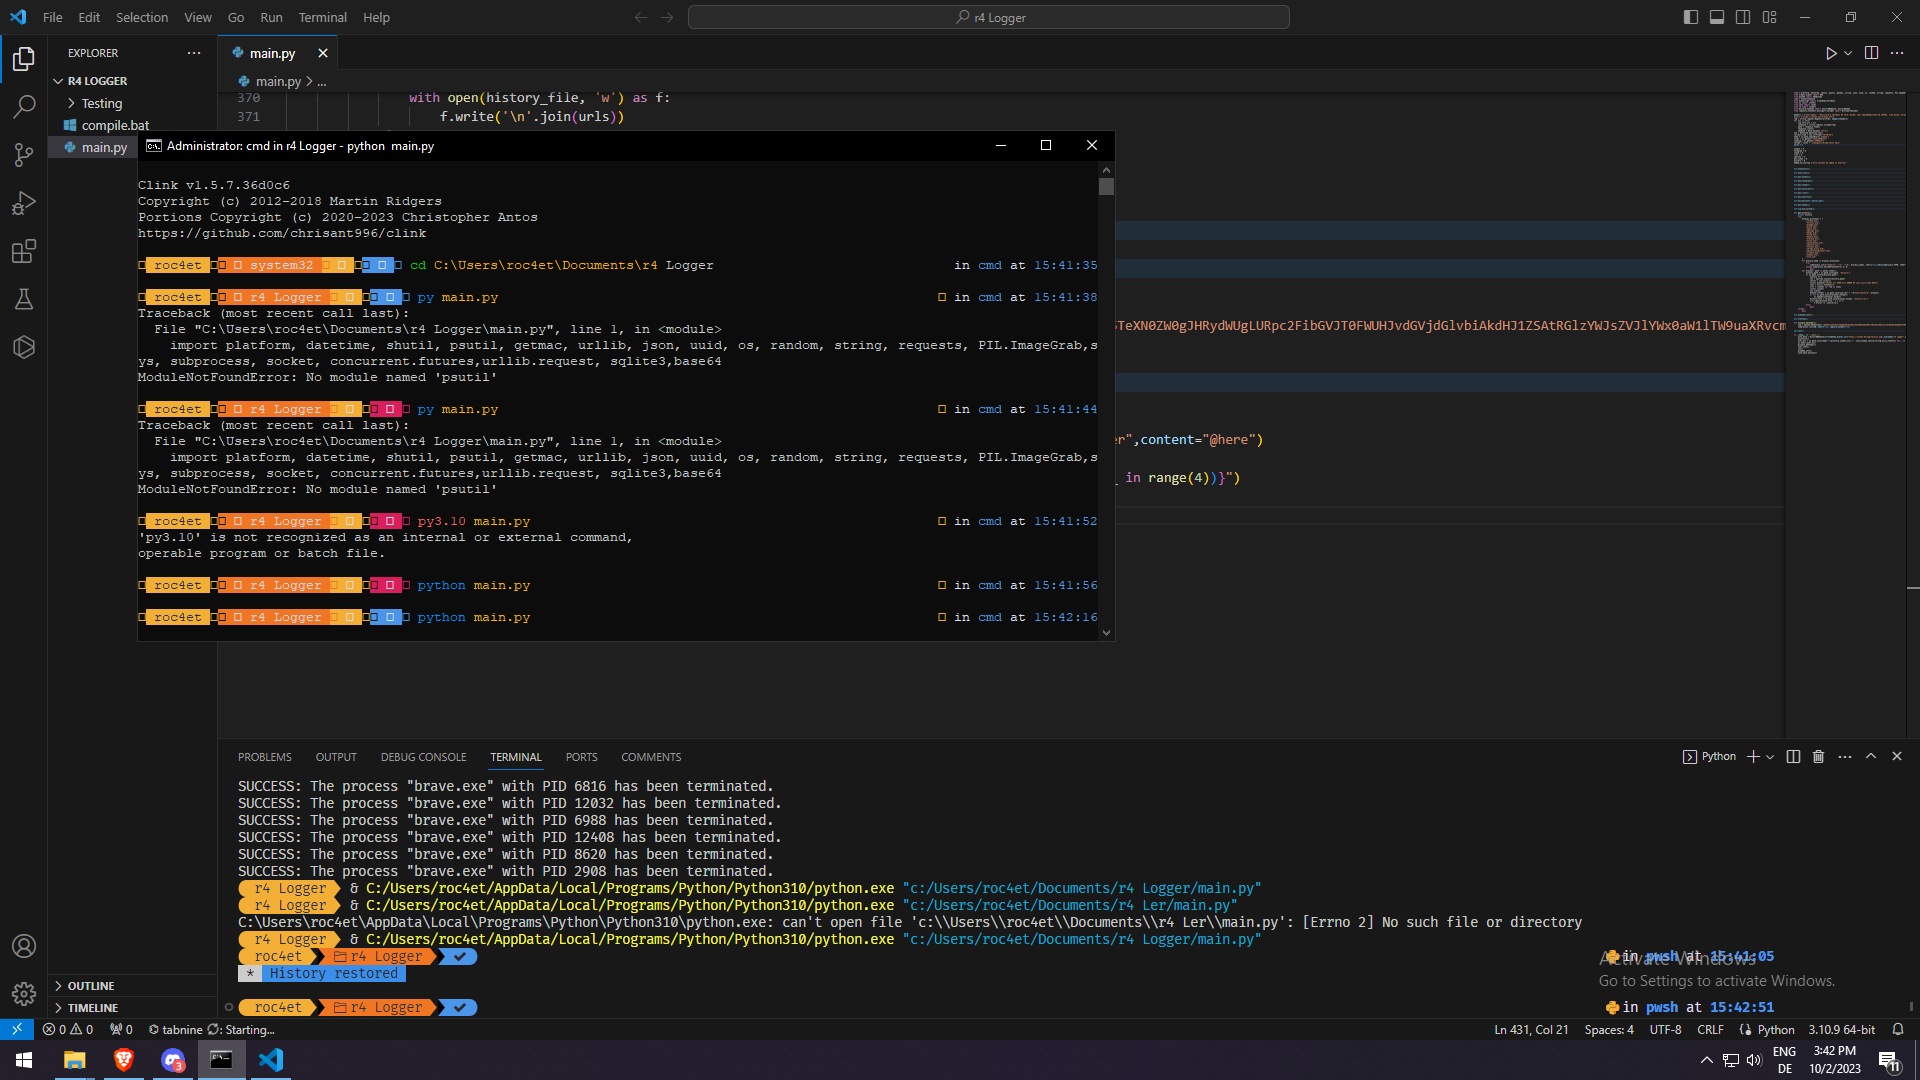
Task: Switch to the OUTPUT tab
Action: 336,757
